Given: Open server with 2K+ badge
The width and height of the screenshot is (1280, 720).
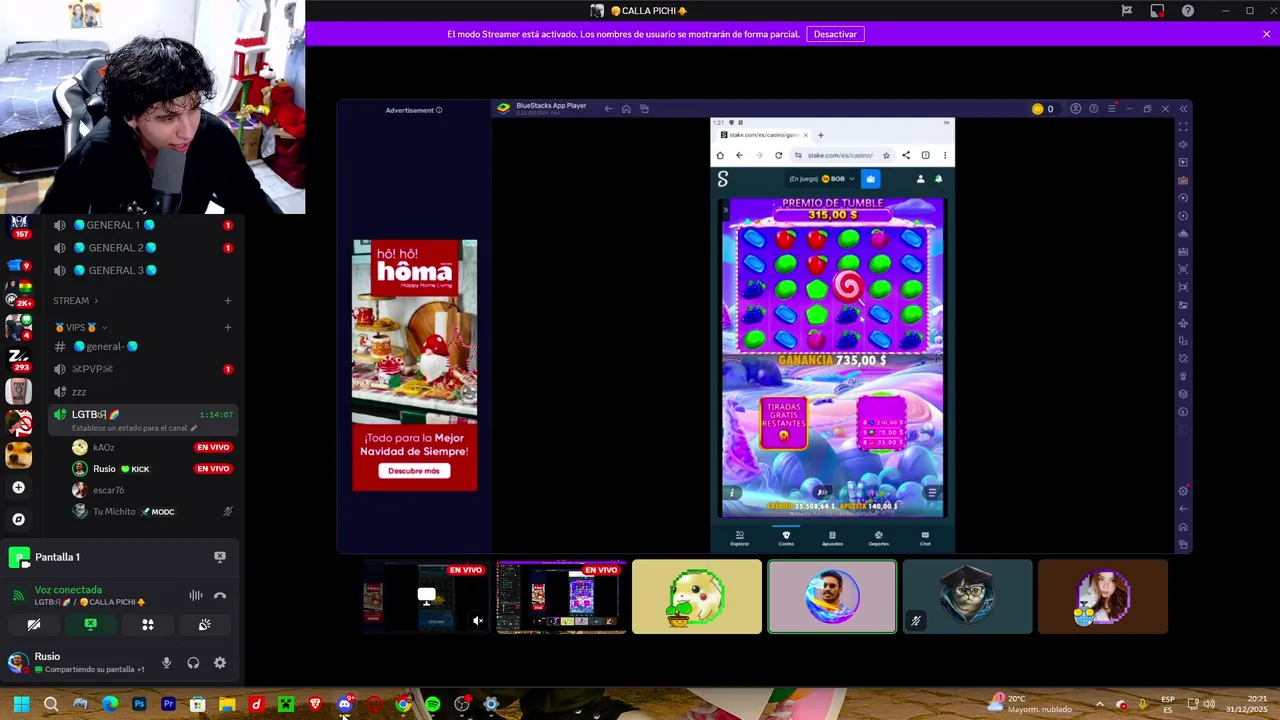Looking at the screenshot, I should tap(18, 294).
